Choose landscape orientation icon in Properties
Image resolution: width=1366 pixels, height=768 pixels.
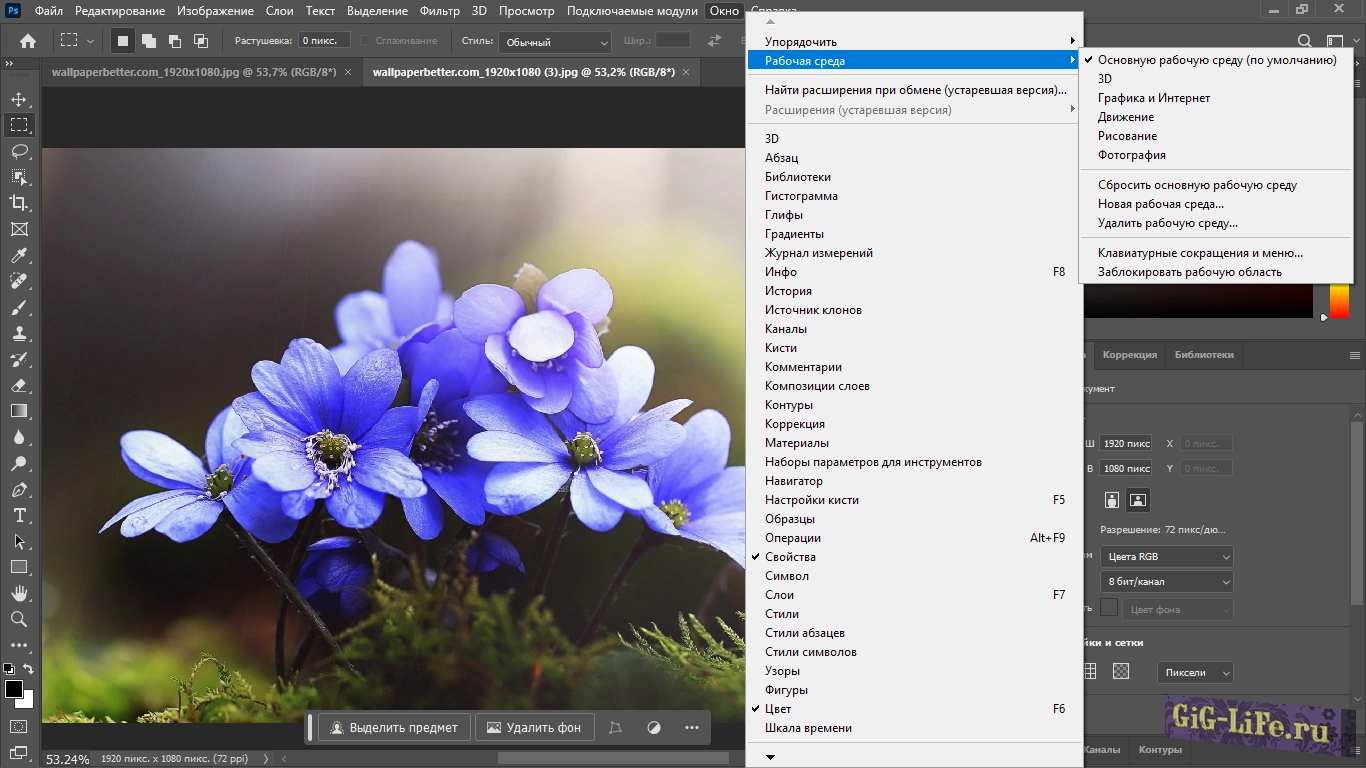[1138, 499]
